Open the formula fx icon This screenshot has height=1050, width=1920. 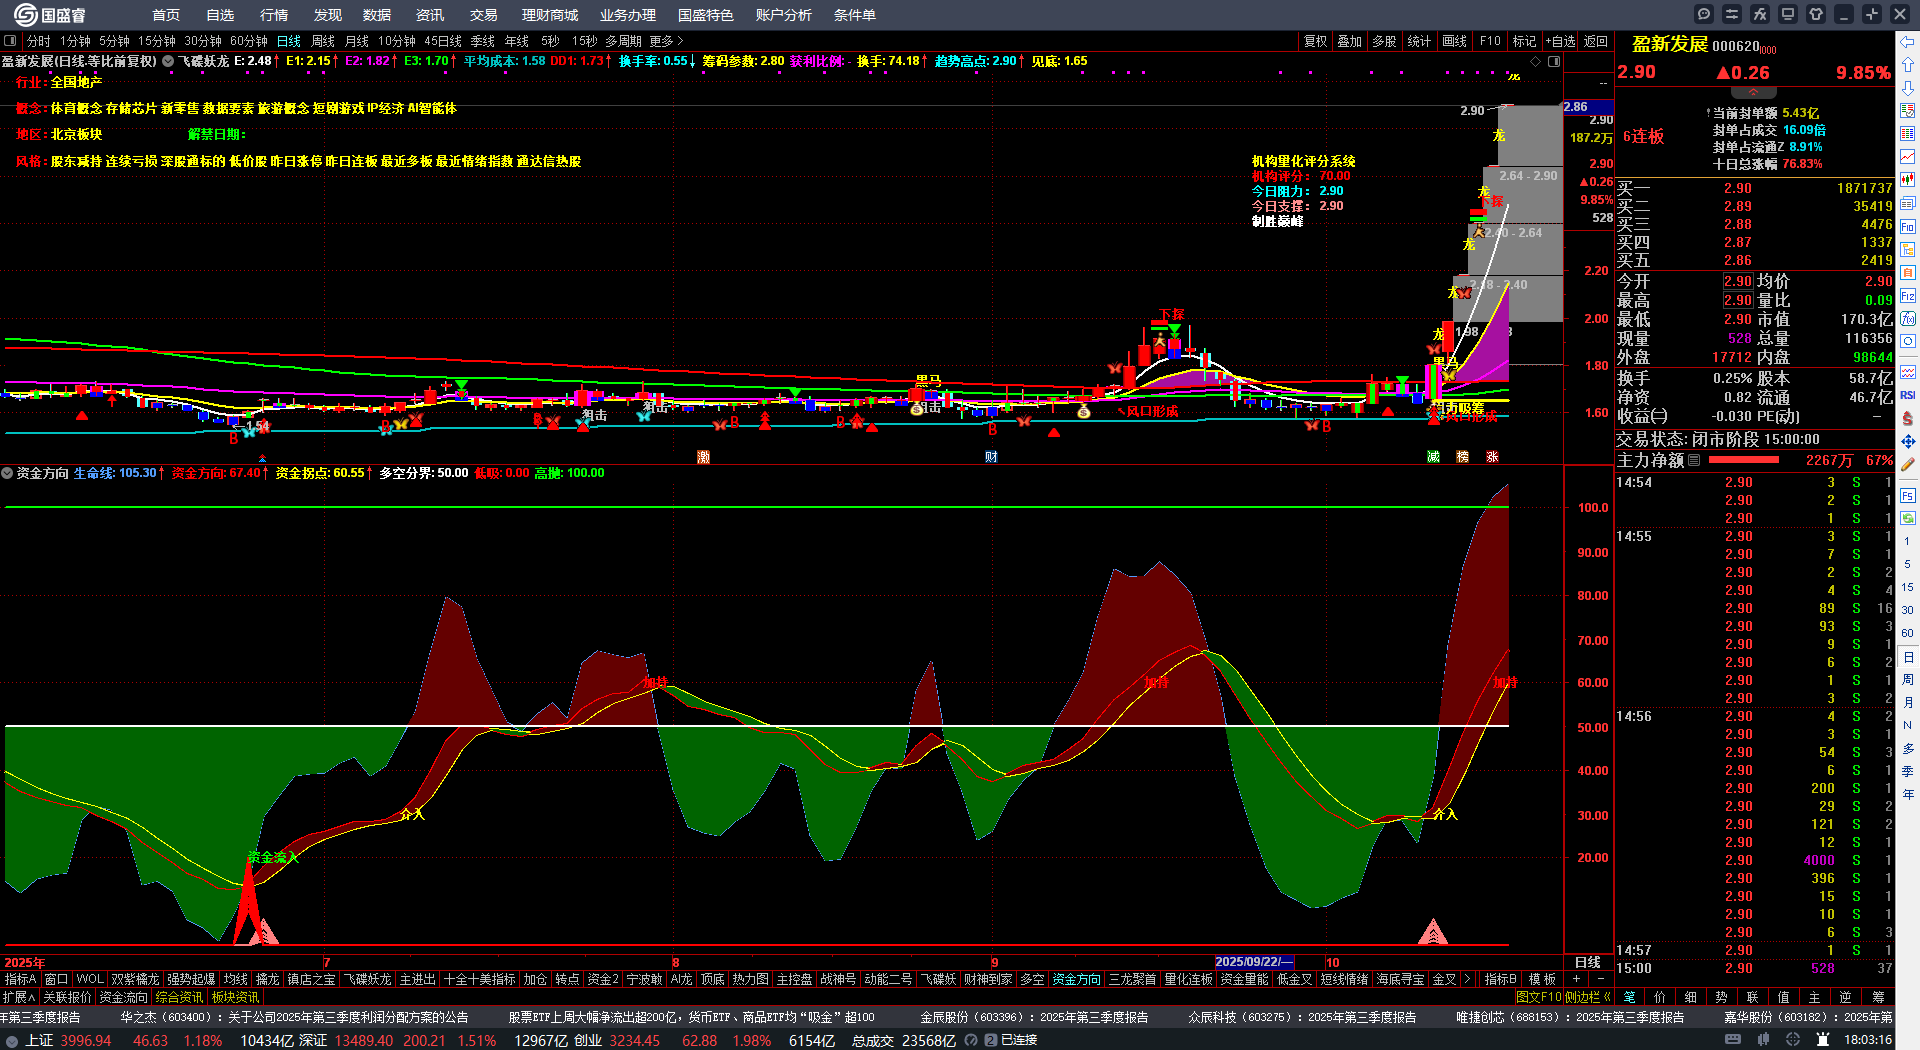click(1760, 14)
